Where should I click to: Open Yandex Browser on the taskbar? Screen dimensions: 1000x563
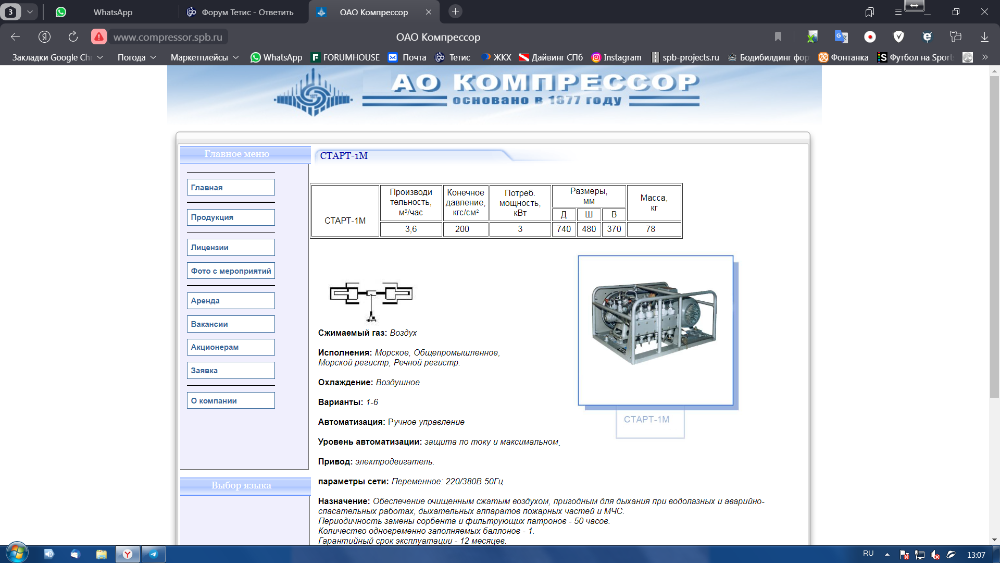tap(128, 554)
